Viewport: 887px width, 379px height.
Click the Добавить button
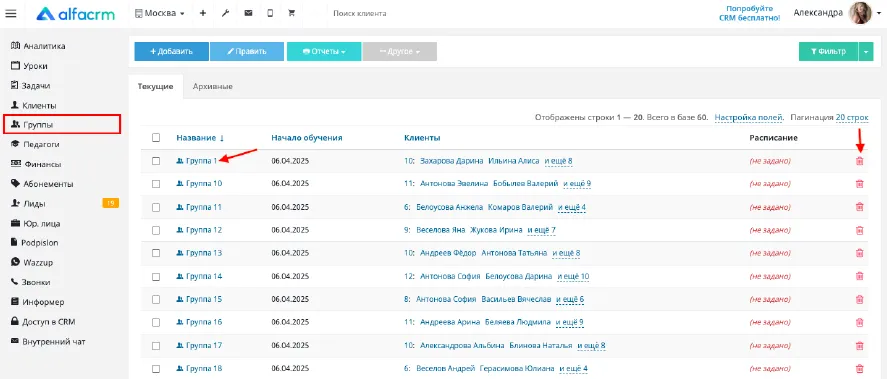point(171,51)
